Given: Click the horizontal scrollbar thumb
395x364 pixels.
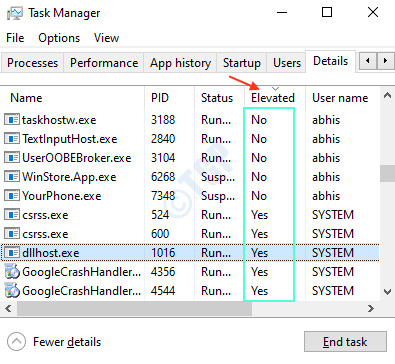Looking at the screenshot, I should pos(134,309).
